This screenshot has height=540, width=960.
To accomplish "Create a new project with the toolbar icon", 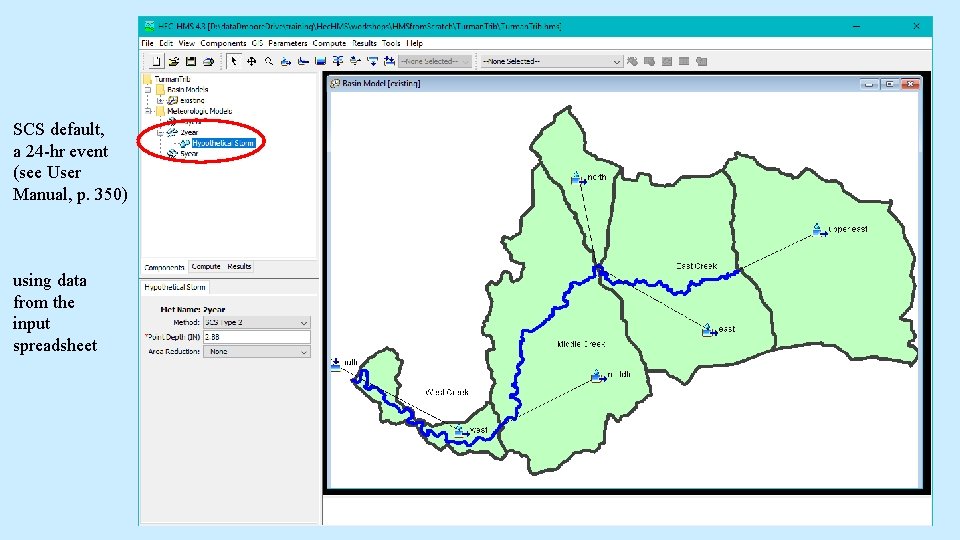I will pos(157,61).
